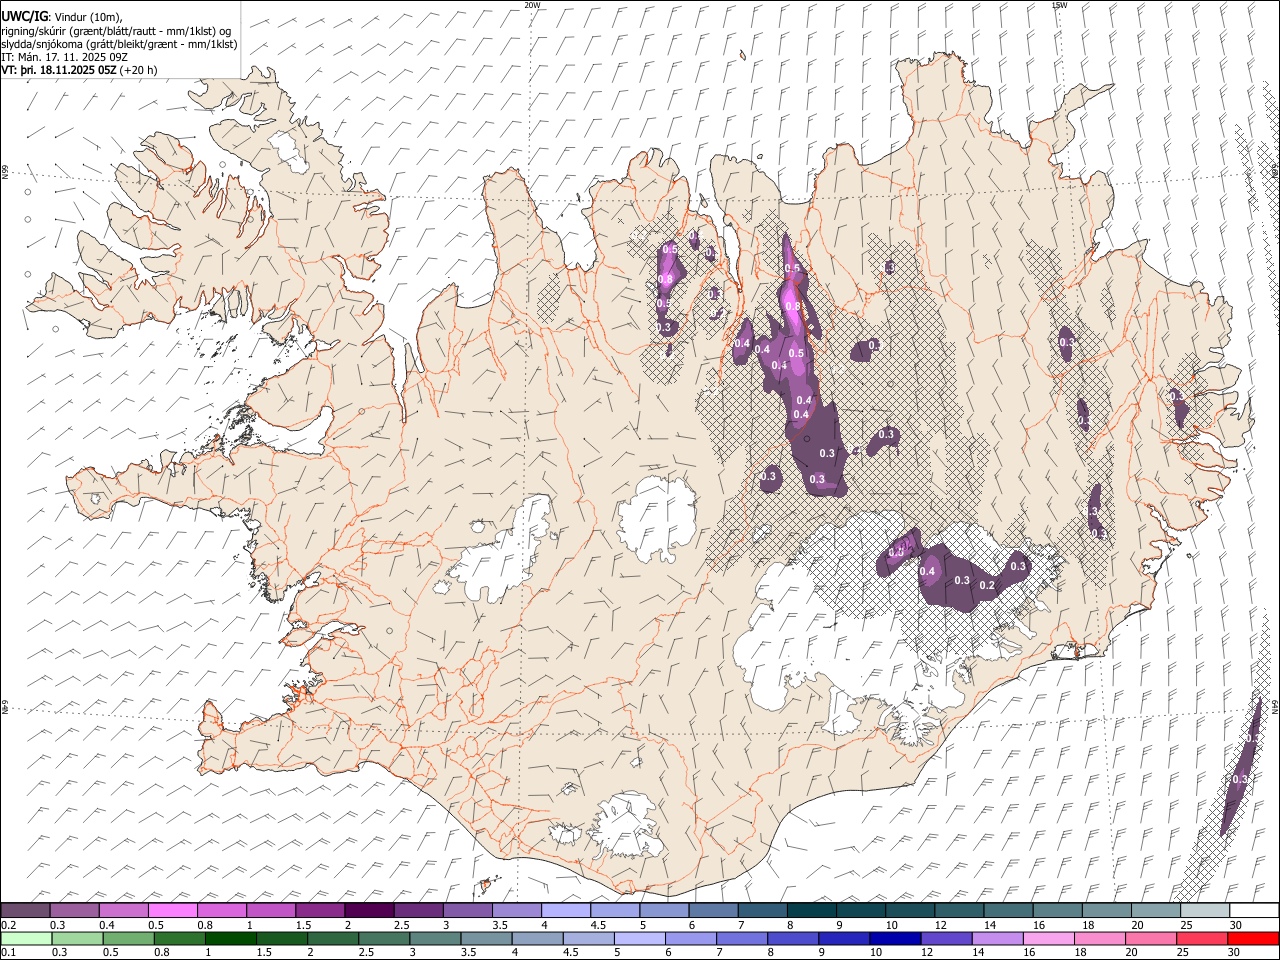
Task: Click the 'IT: Mán. 17. 11. 2025 09Z' line
Action: pos(64,57)
